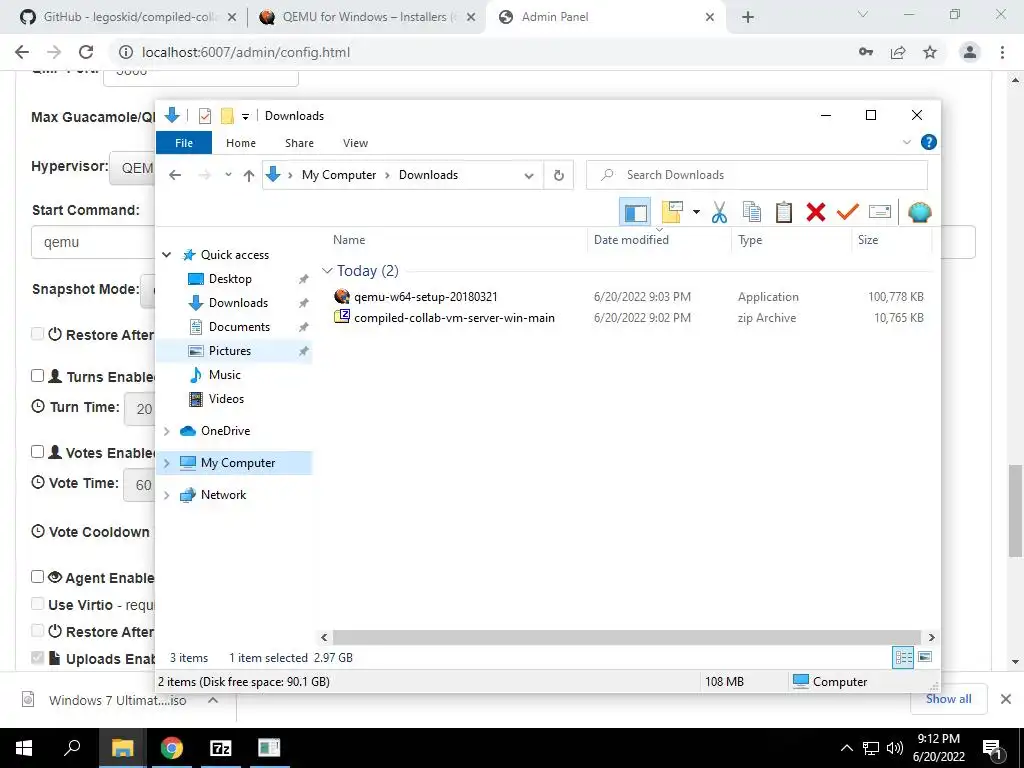
Task: Switch to the QEMU for Windows browser tab
Action: click(366, 17)
